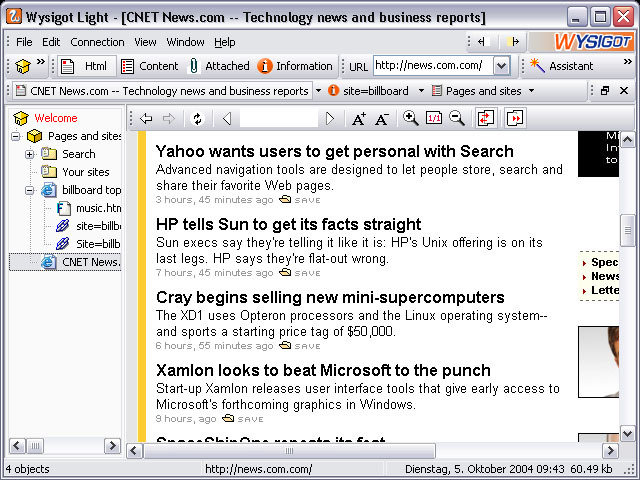Open the Window menu

point(185,42)
